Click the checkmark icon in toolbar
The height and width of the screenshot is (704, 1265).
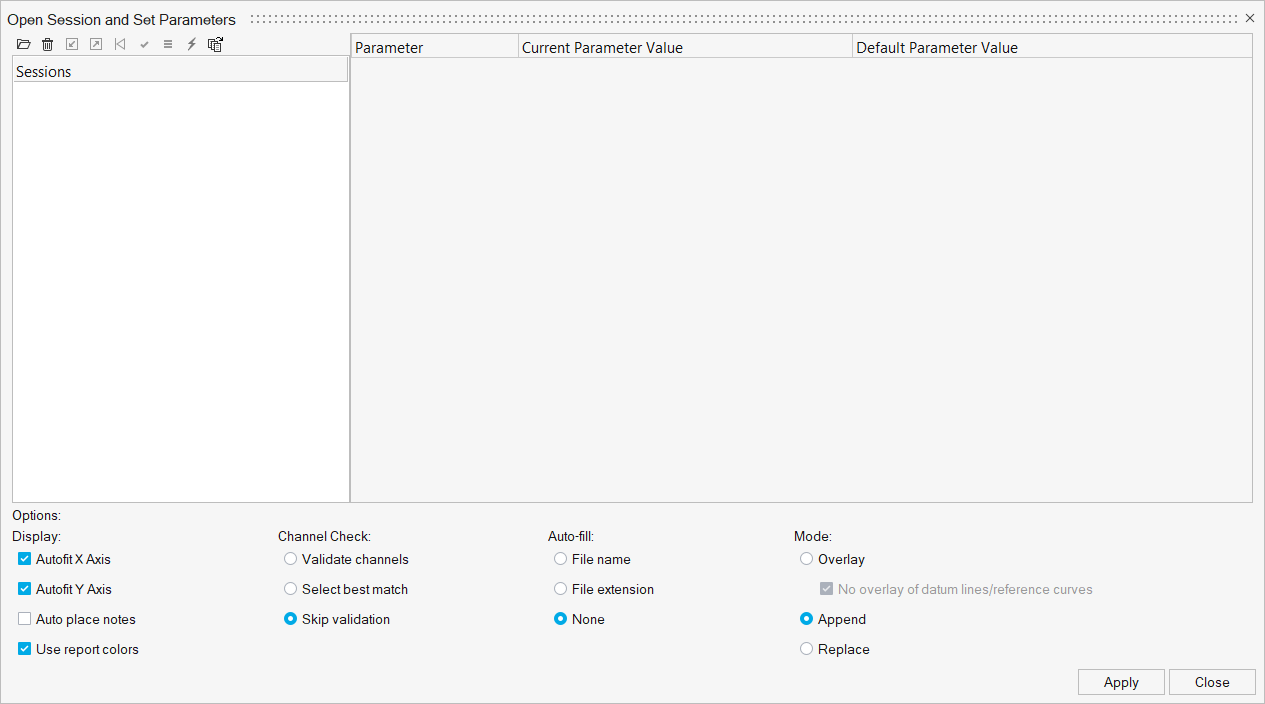[144, 44]
